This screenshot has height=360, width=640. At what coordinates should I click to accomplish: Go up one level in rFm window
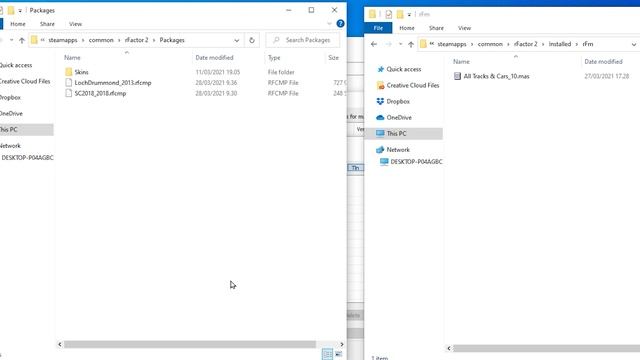click(x=411, y=44)
